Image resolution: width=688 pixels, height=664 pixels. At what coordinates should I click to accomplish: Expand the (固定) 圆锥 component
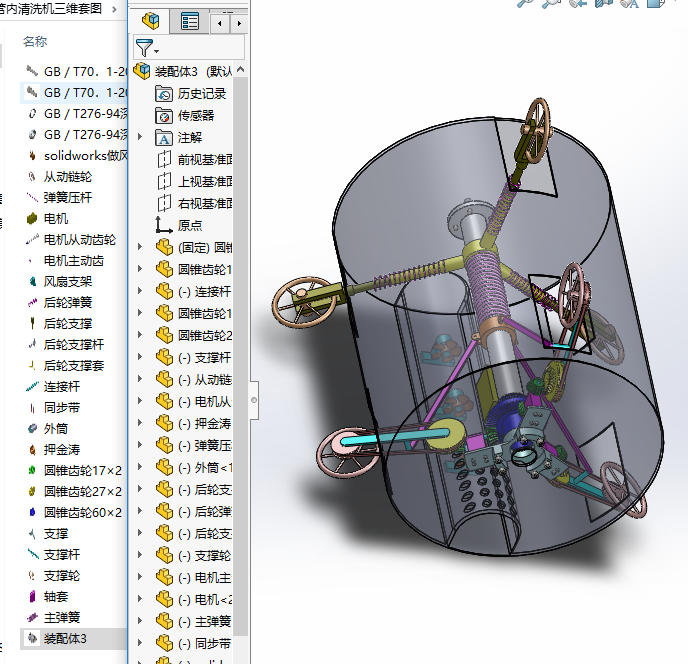pyautogui.click(x=140, y=247)
